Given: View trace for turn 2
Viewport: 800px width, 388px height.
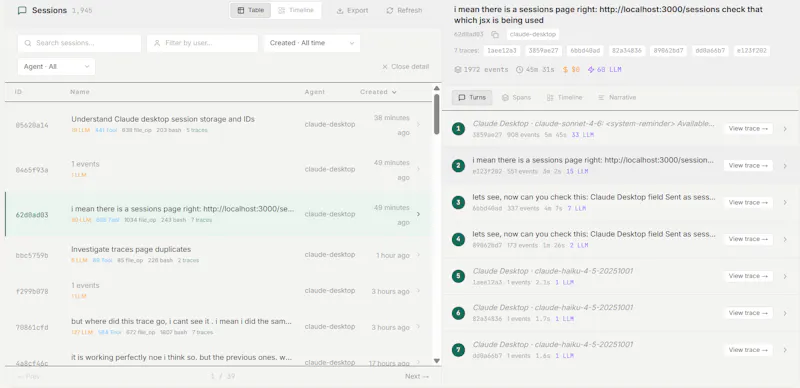Looking at the screenshot, I should tap(748, 165).
